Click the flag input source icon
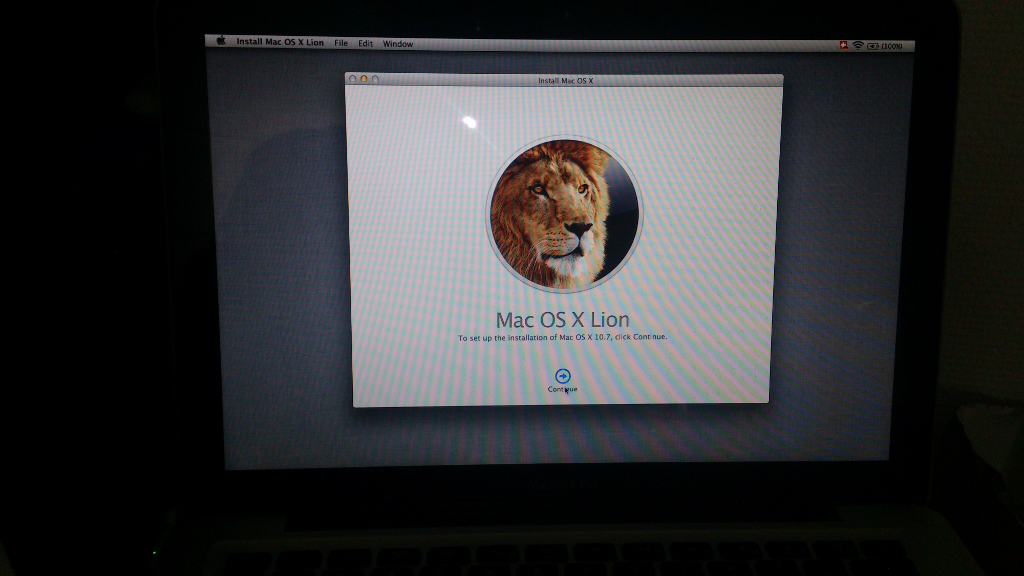This screenshot has height=576, width=1024. [843, 45]
